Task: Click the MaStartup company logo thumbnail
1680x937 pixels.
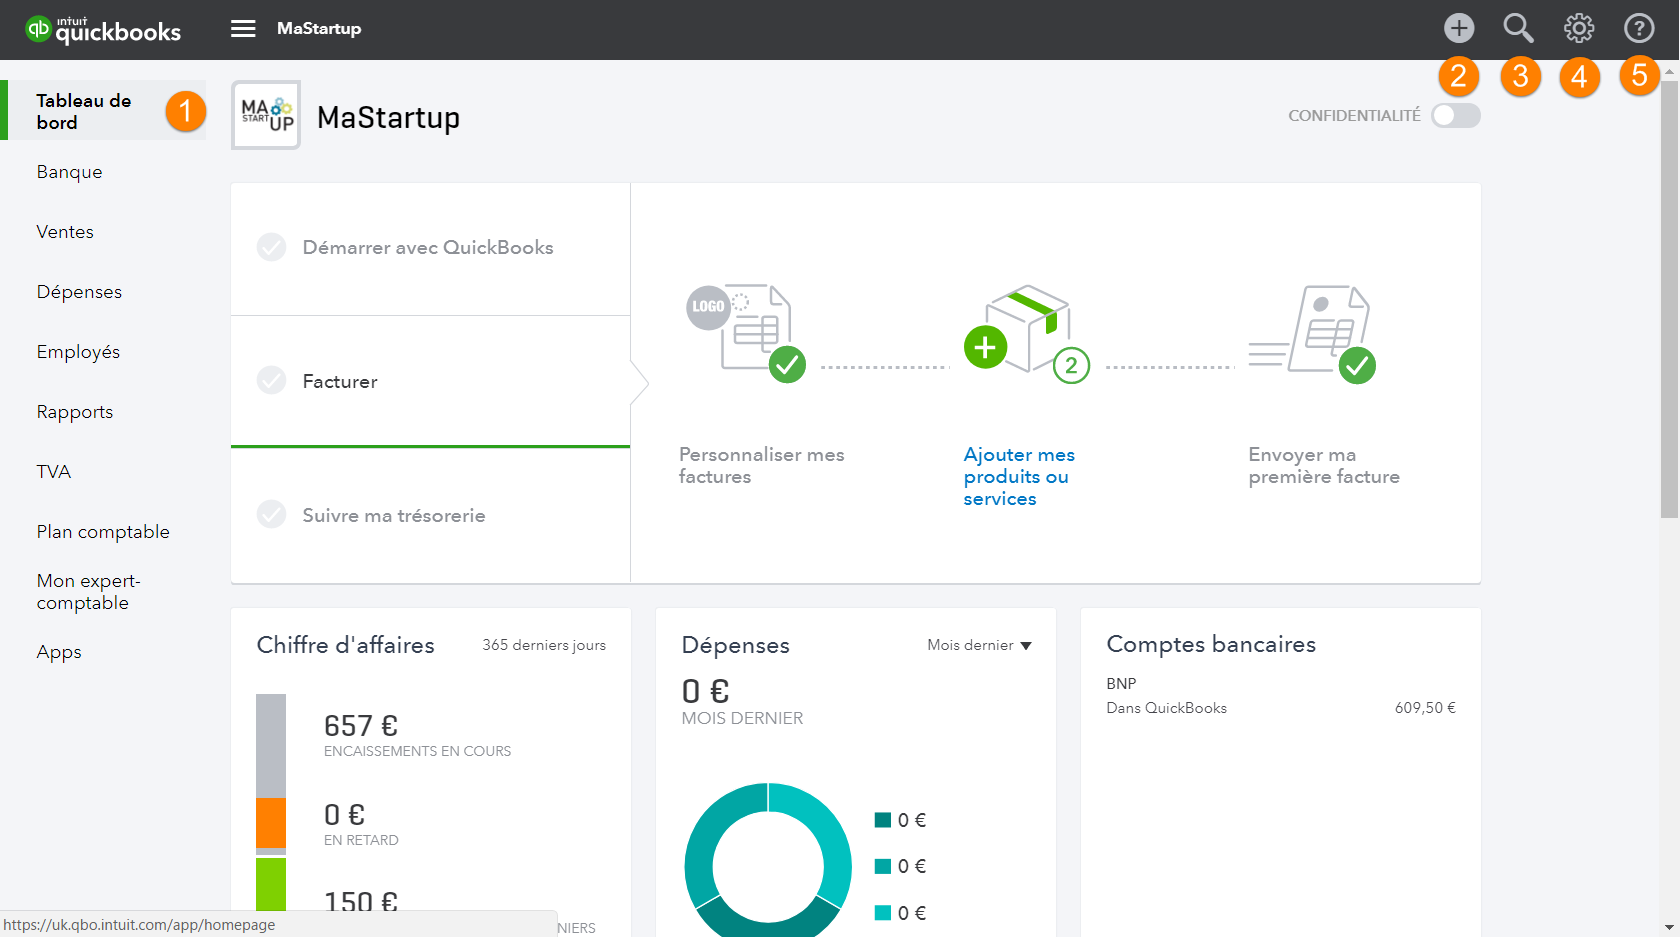Action: tap(266, 115)
